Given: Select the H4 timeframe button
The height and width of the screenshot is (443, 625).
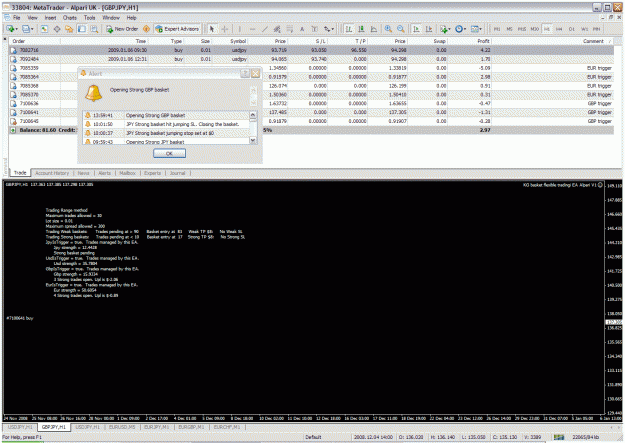Looking at the screenshot, I should point(559,29).
